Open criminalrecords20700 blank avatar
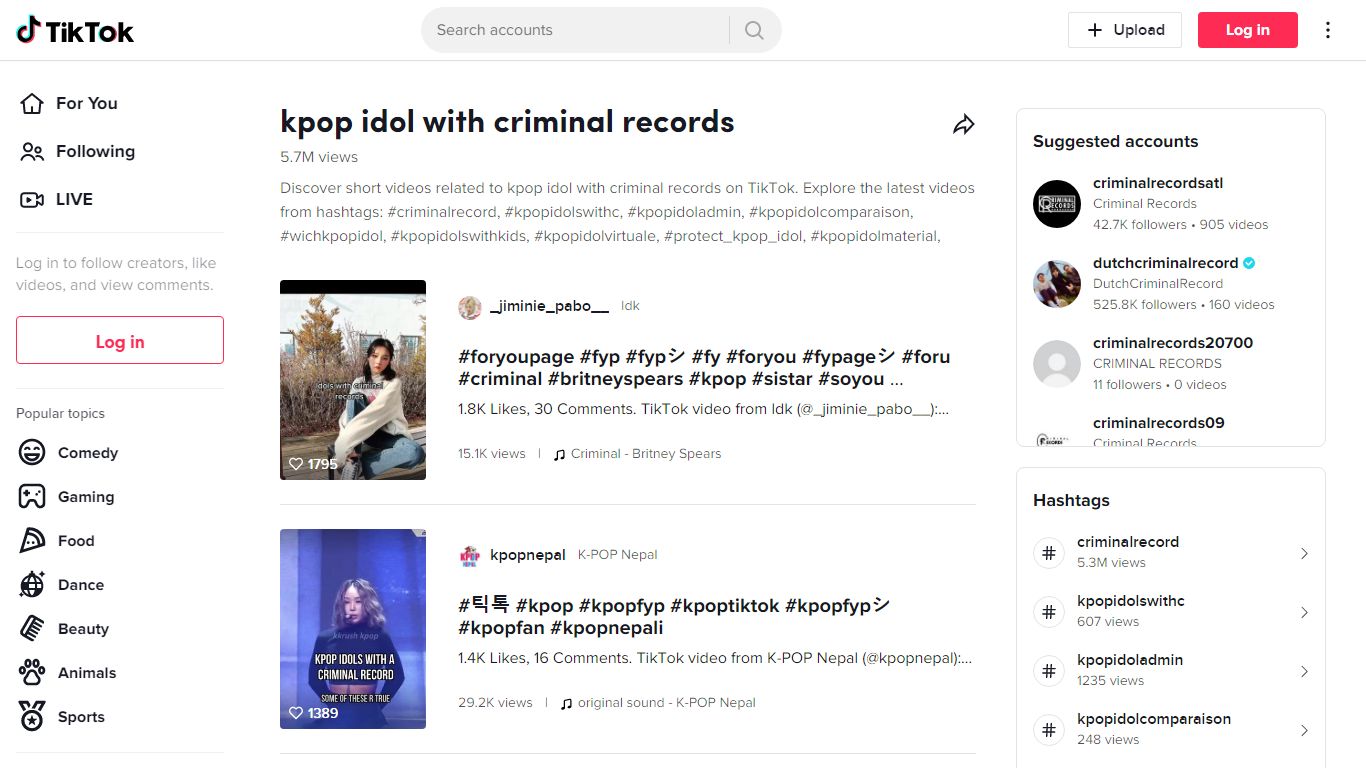The width and height of the screenshot is (1366, 768). (1057, 363)
